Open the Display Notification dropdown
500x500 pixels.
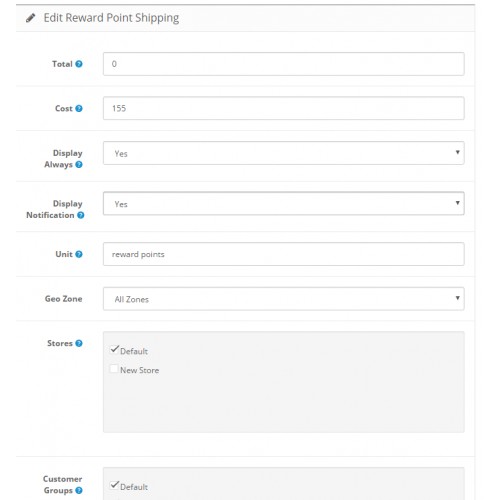coord(284,203)
